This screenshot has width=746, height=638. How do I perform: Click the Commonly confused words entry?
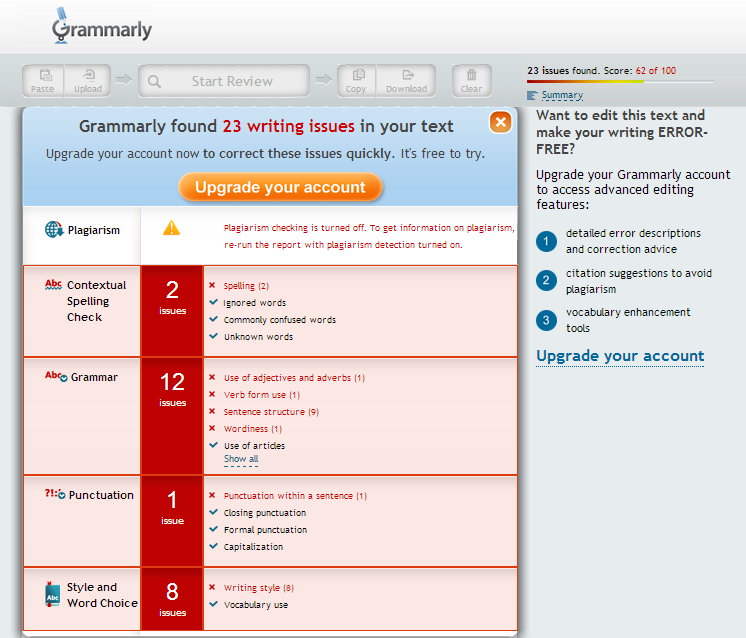click(x=280, y=320)
